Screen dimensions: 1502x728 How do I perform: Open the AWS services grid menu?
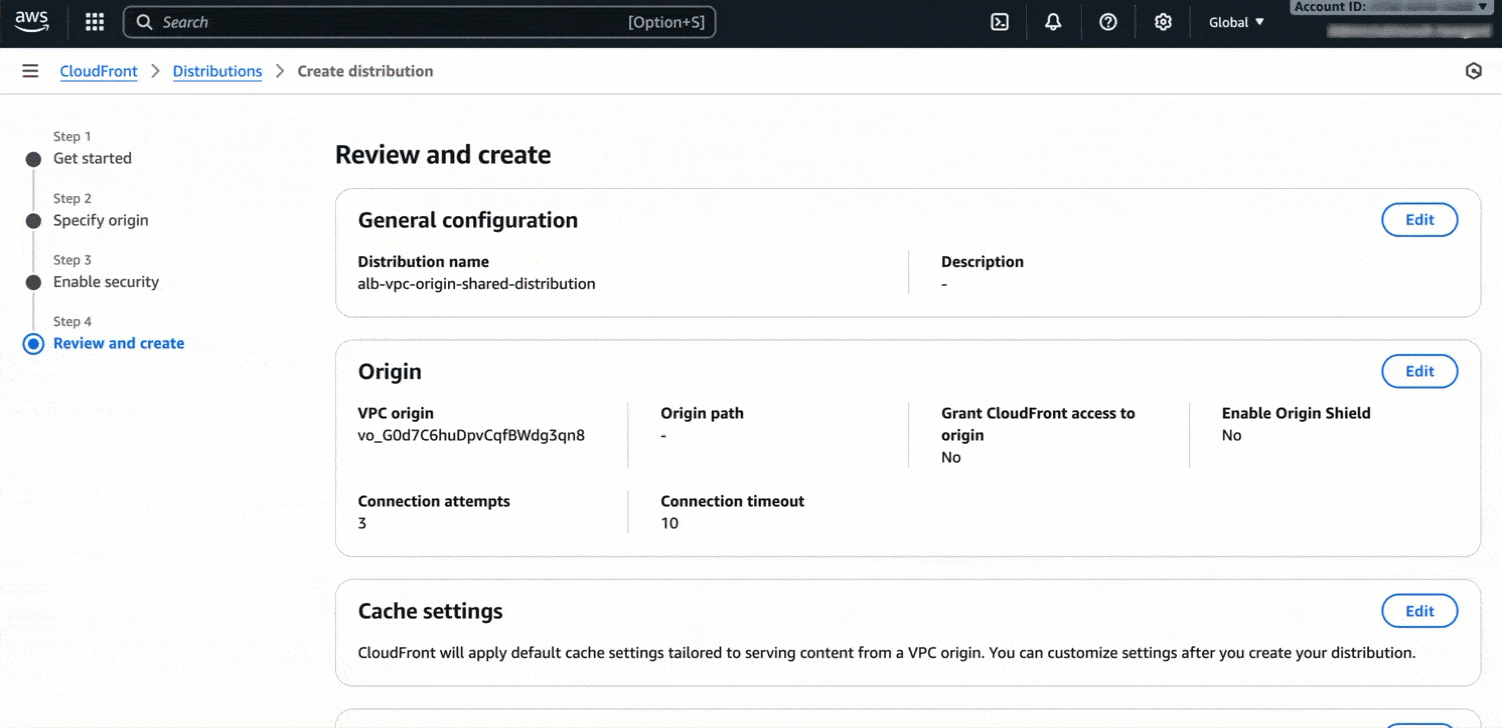pyautogui.click(x=94, y=22)
